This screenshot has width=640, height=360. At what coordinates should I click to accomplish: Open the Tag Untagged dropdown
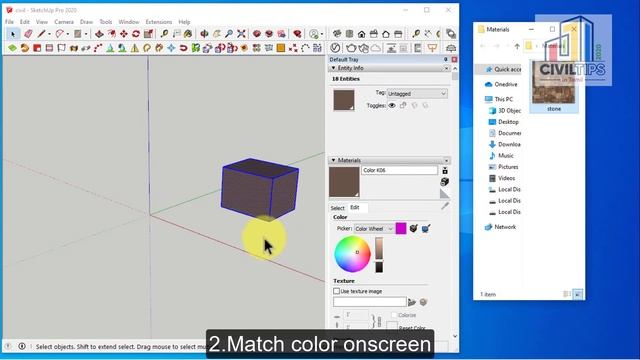(417, 94)
